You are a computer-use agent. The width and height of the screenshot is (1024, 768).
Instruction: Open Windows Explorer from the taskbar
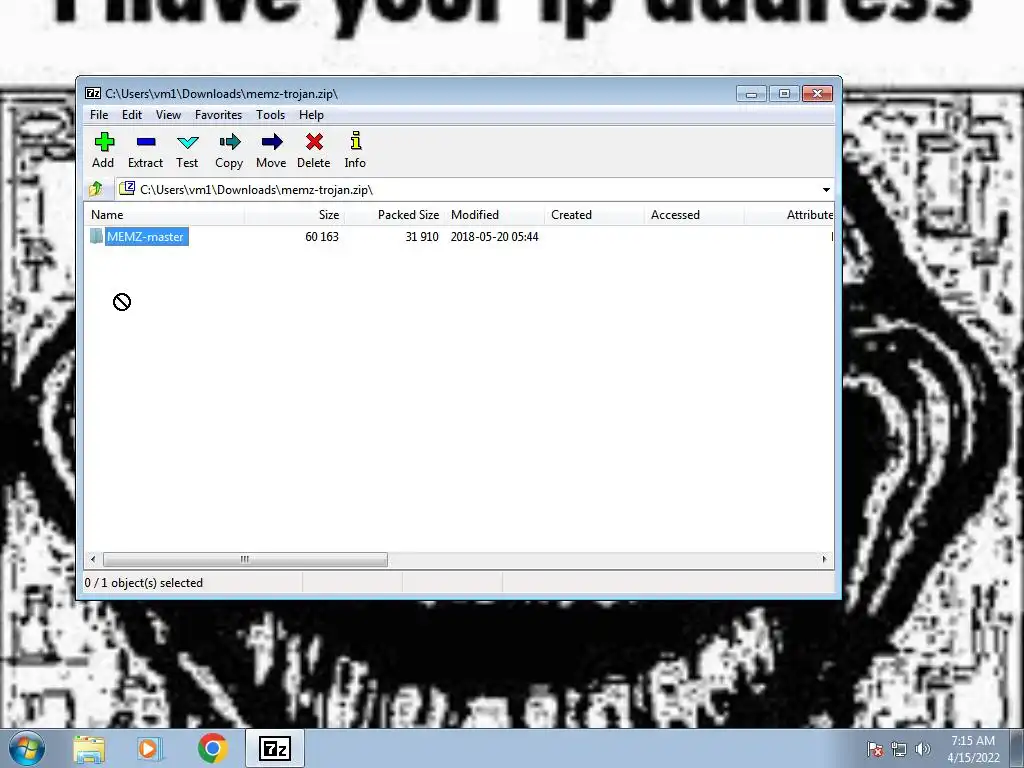[89, 749]
